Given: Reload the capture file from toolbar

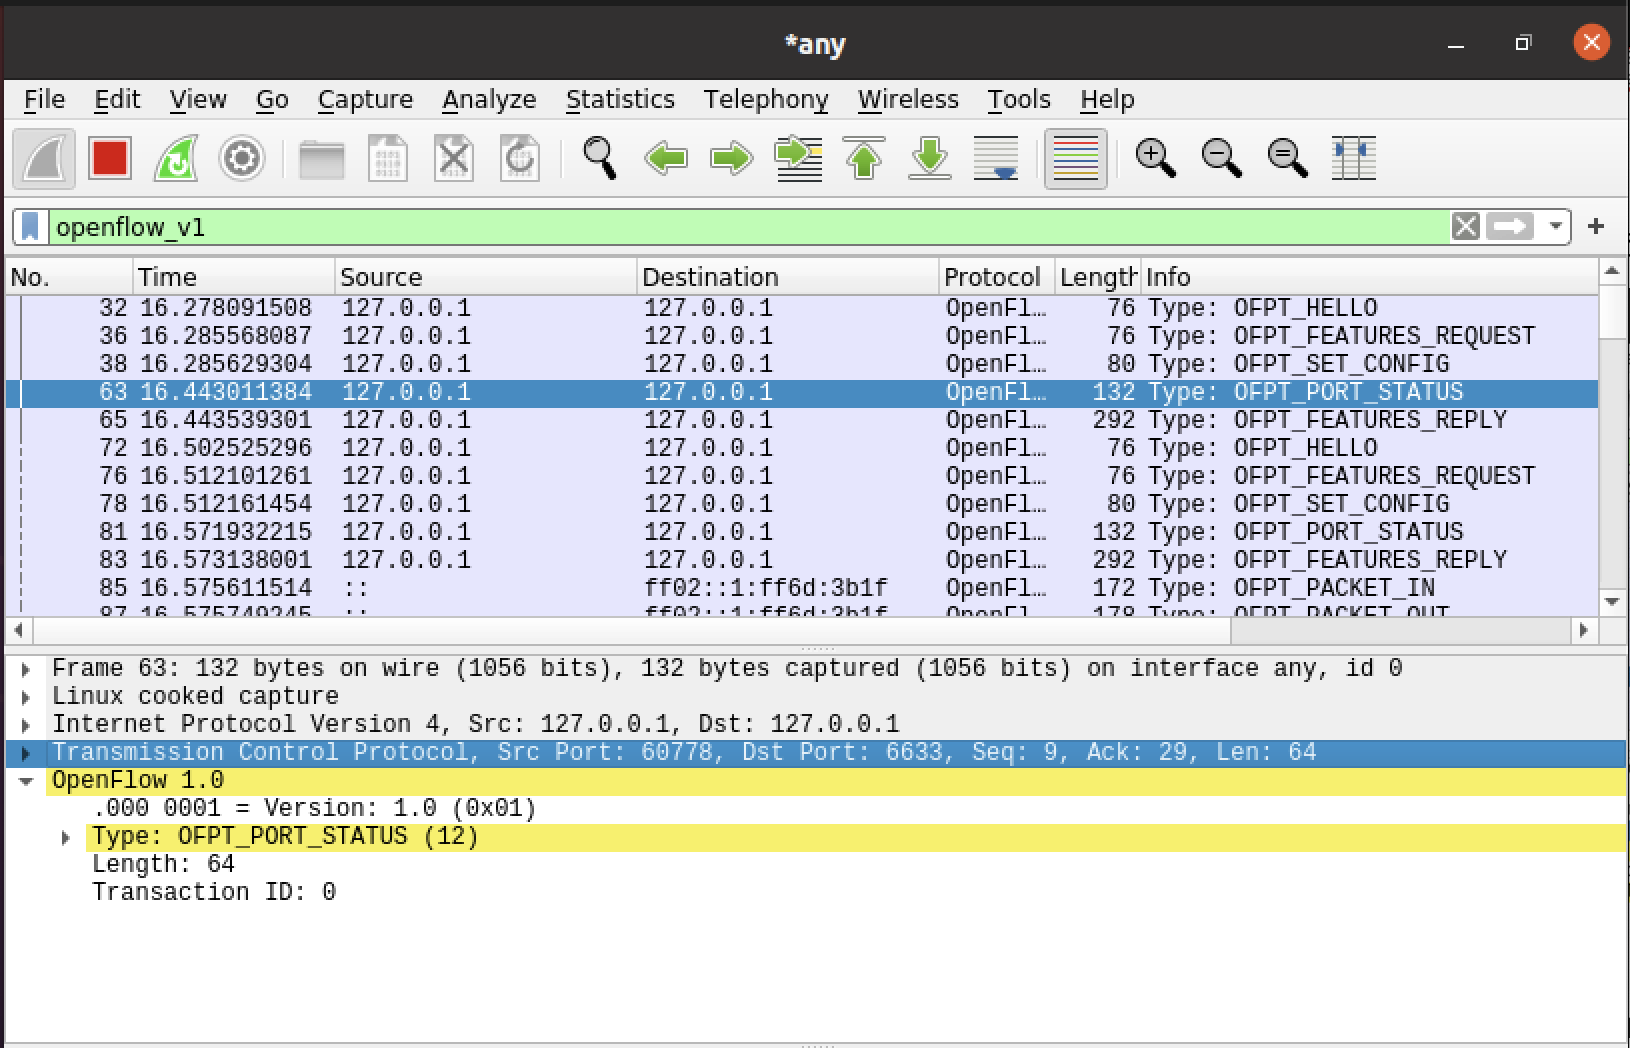Looking at the screenshot, I should coord(519,158).
